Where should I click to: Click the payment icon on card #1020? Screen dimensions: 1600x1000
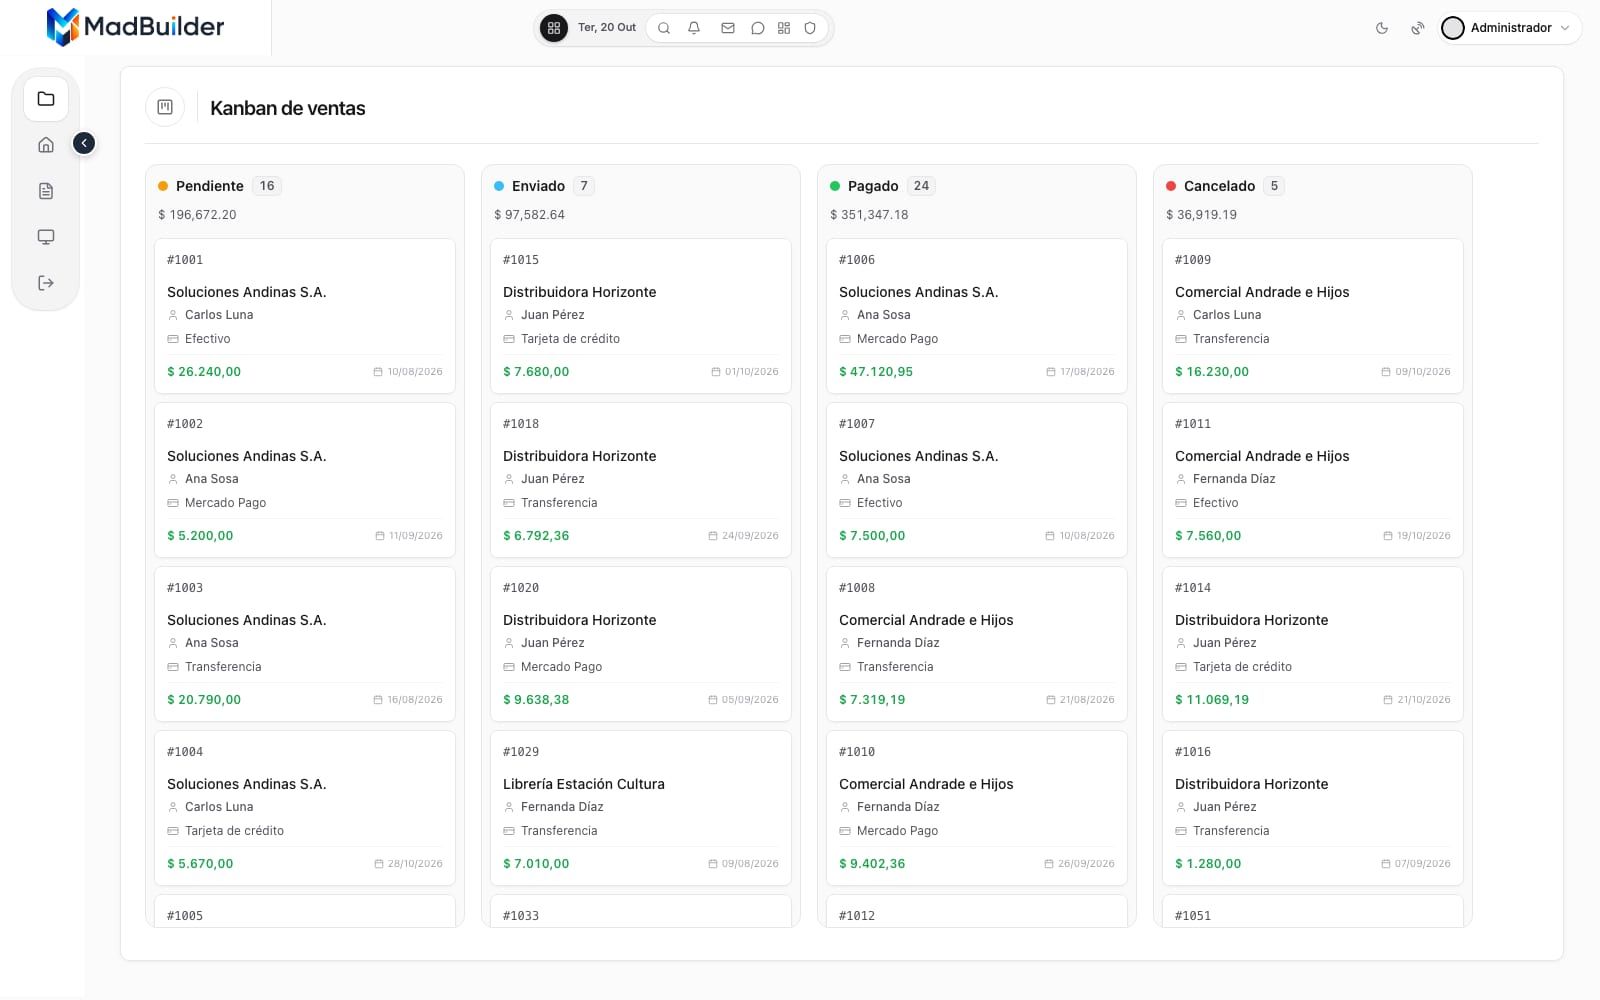click(509, 667)
